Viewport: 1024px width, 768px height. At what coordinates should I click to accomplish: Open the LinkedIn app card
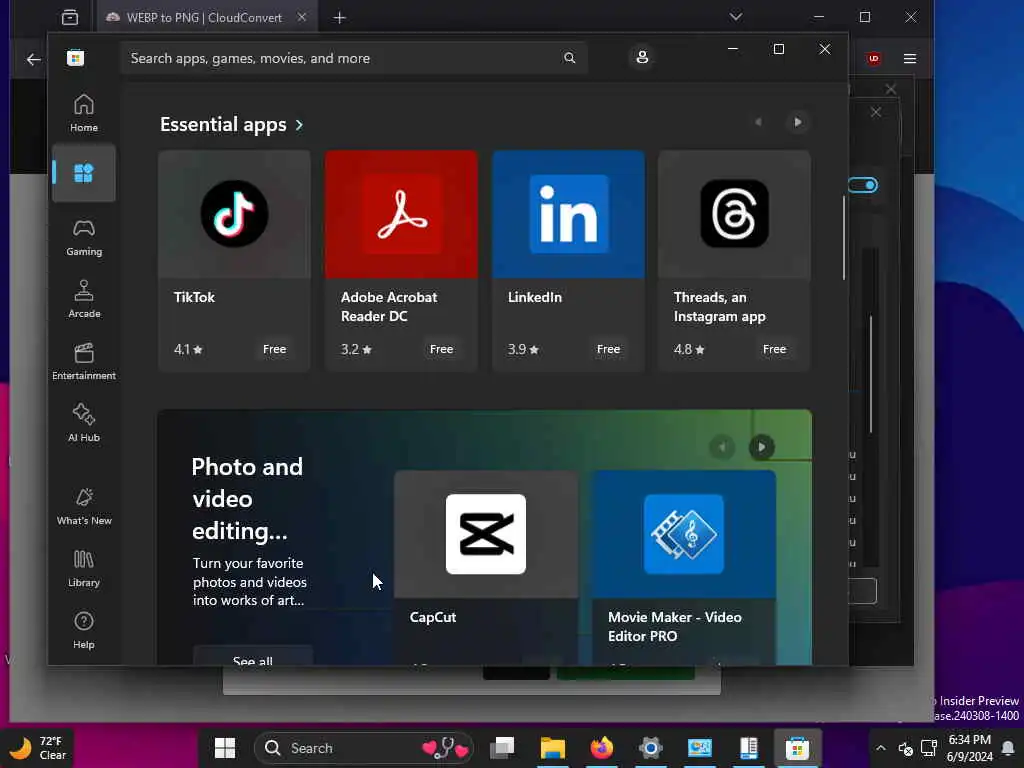568,261
